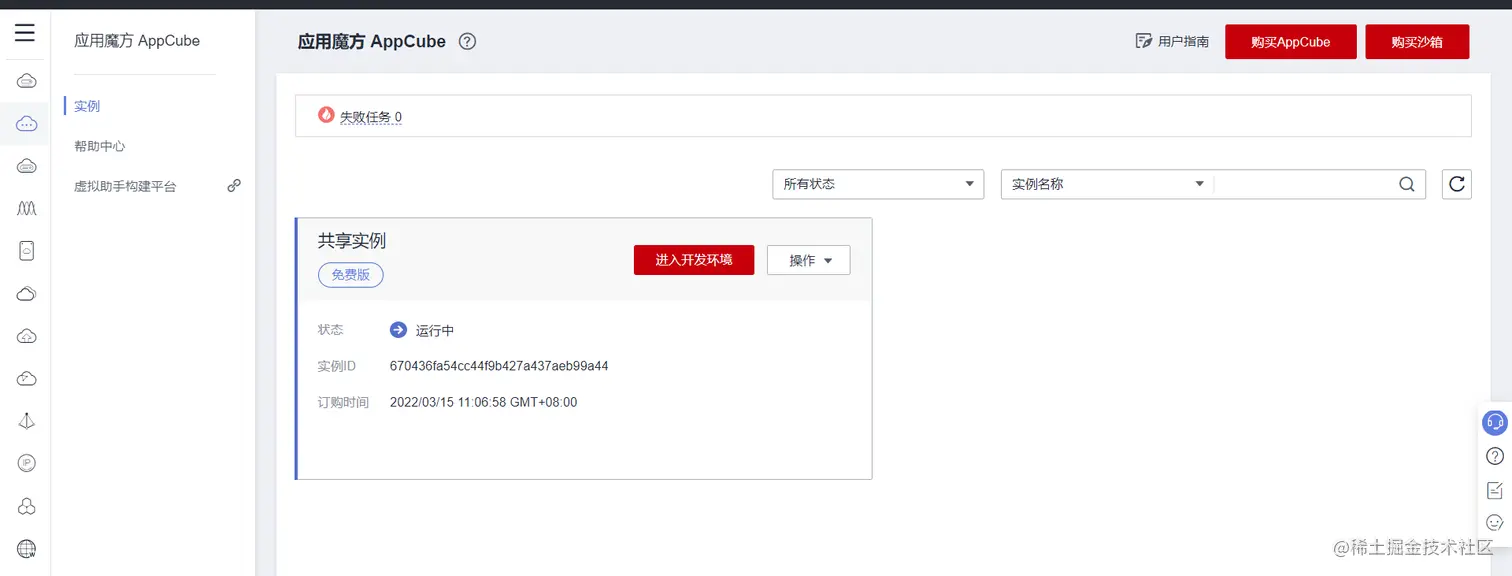Open the 用户指南 link

tap(1183, 42)
